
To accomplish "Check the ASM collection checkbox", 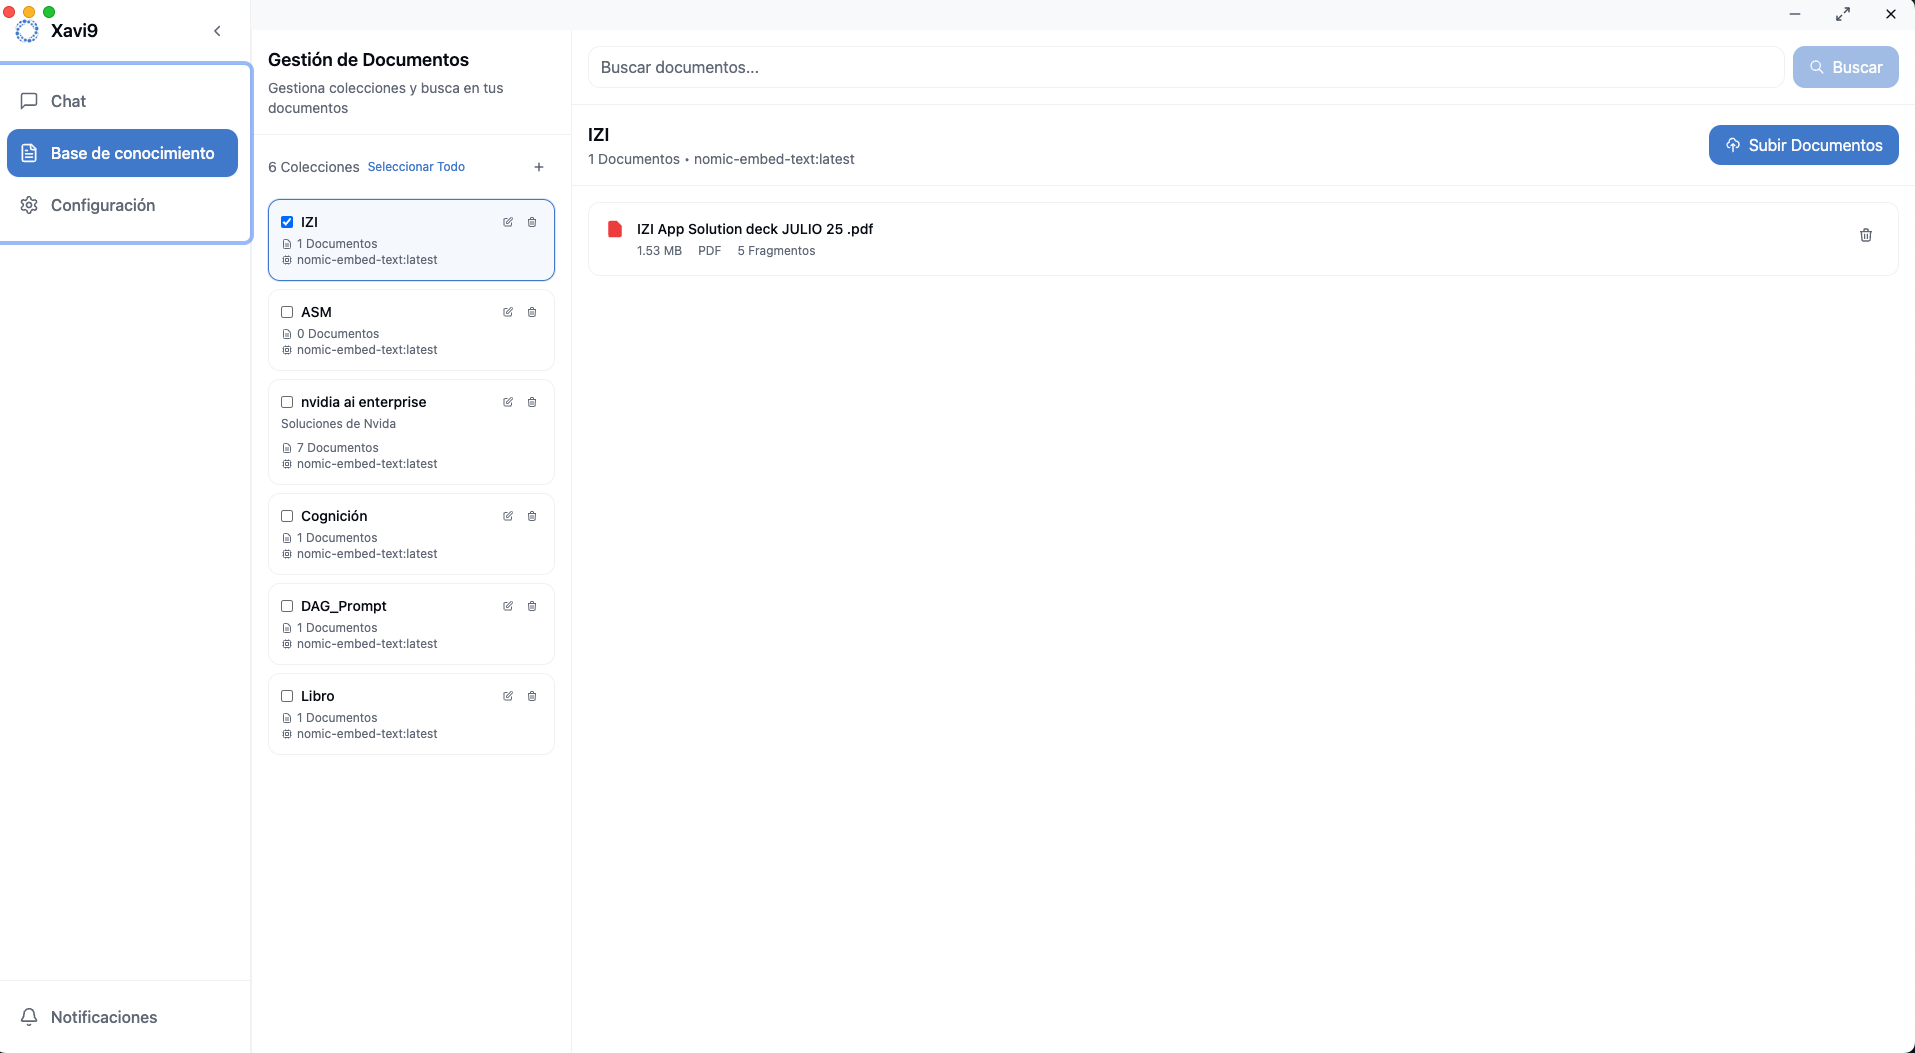I will (287, 312).
